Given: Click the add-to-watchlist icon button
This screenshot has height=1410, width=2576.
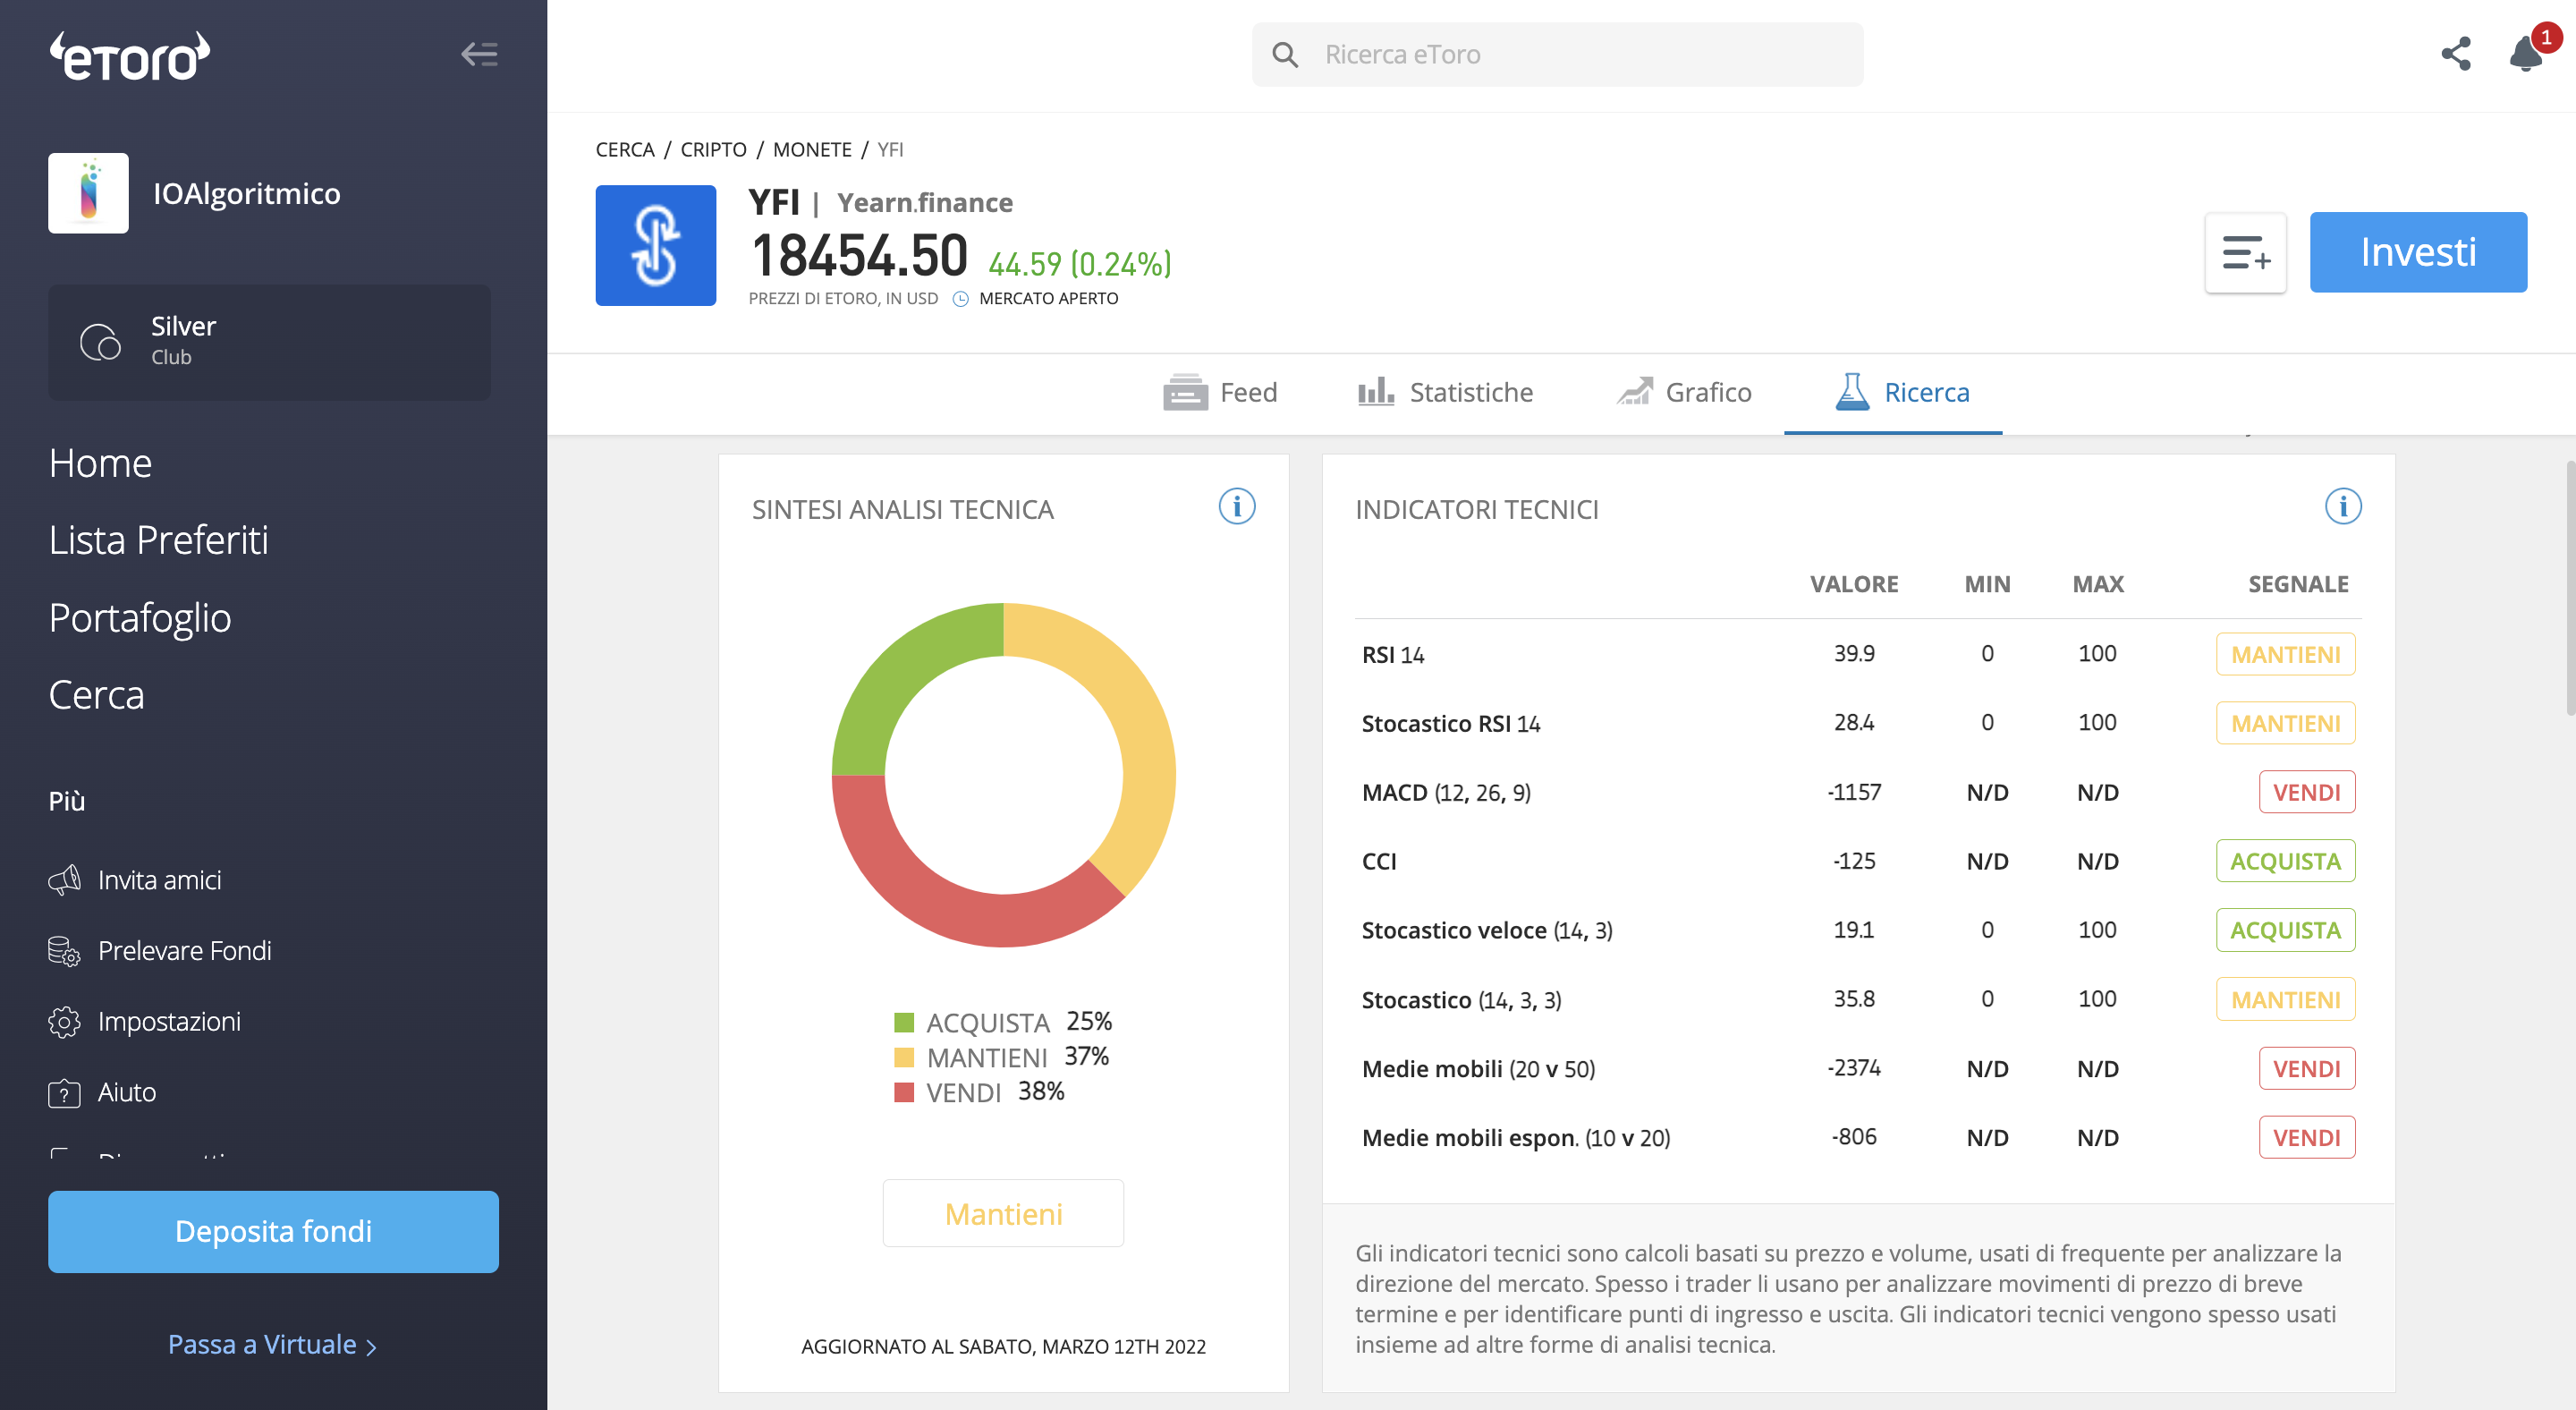Looking at the screenshot, I should (x=2246, y=253).
